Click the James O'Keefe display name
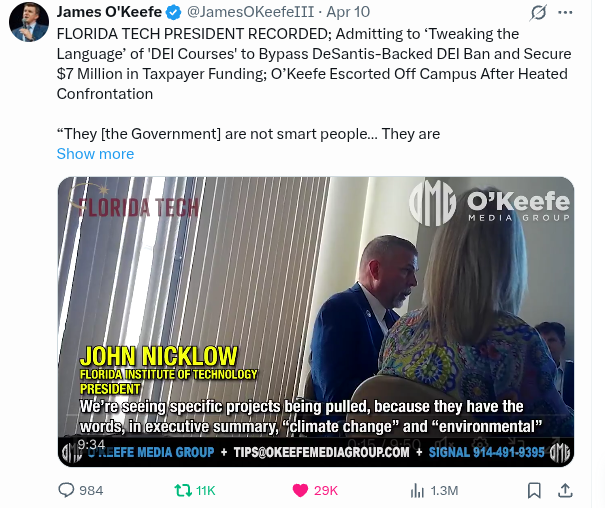 coord(109,12)
